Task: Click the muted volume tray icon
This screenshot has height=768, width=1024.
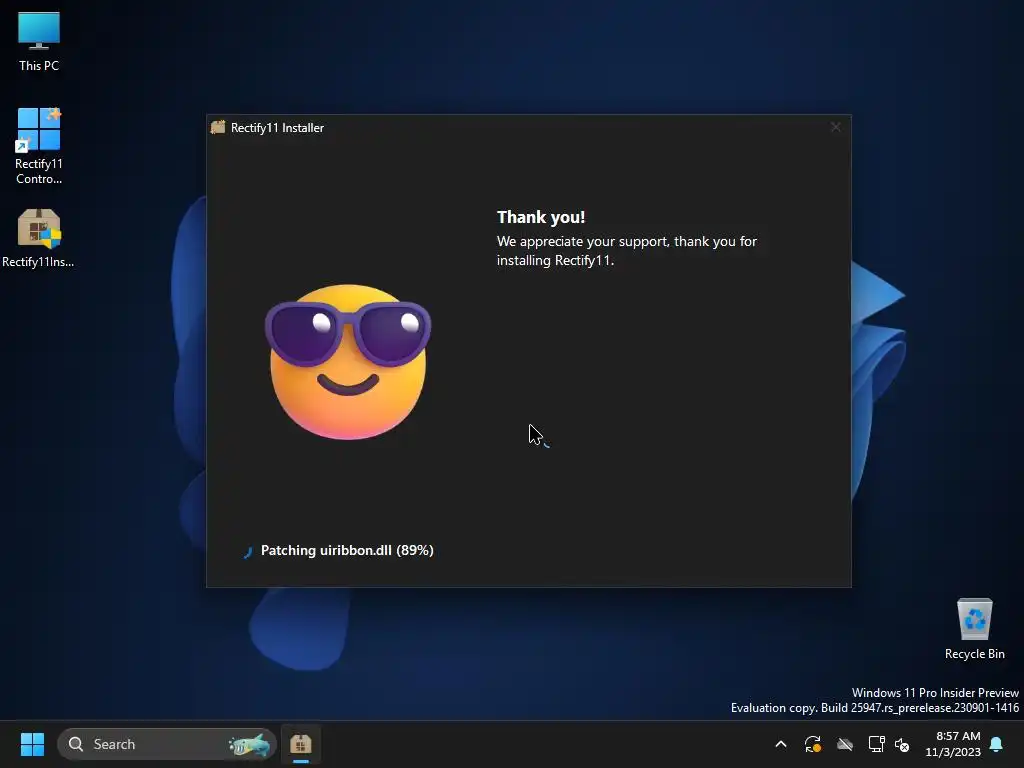Action: [902, 744]
